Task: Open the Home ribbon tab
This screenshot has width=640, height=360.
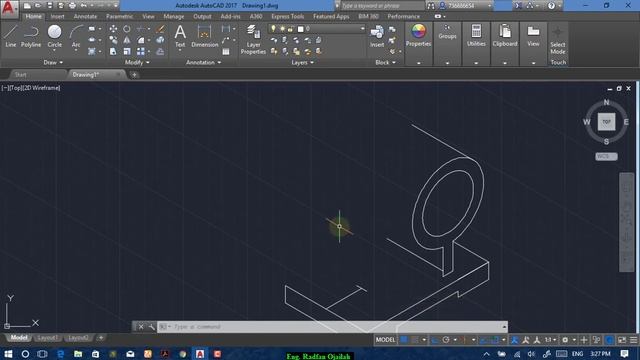Action: 33,16
